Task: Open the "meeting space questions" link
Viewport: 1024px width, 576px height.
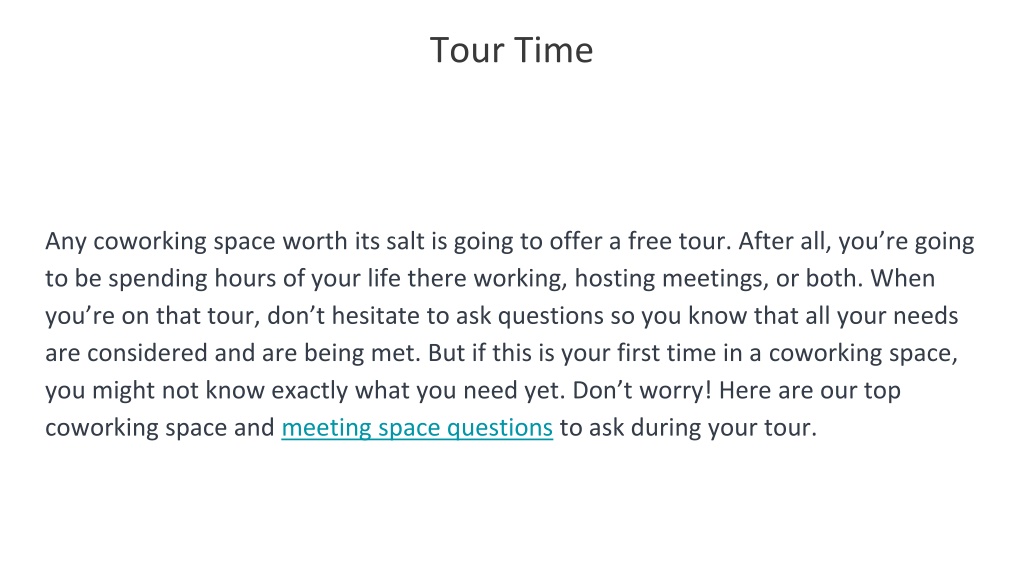Action: click(417, 428)
